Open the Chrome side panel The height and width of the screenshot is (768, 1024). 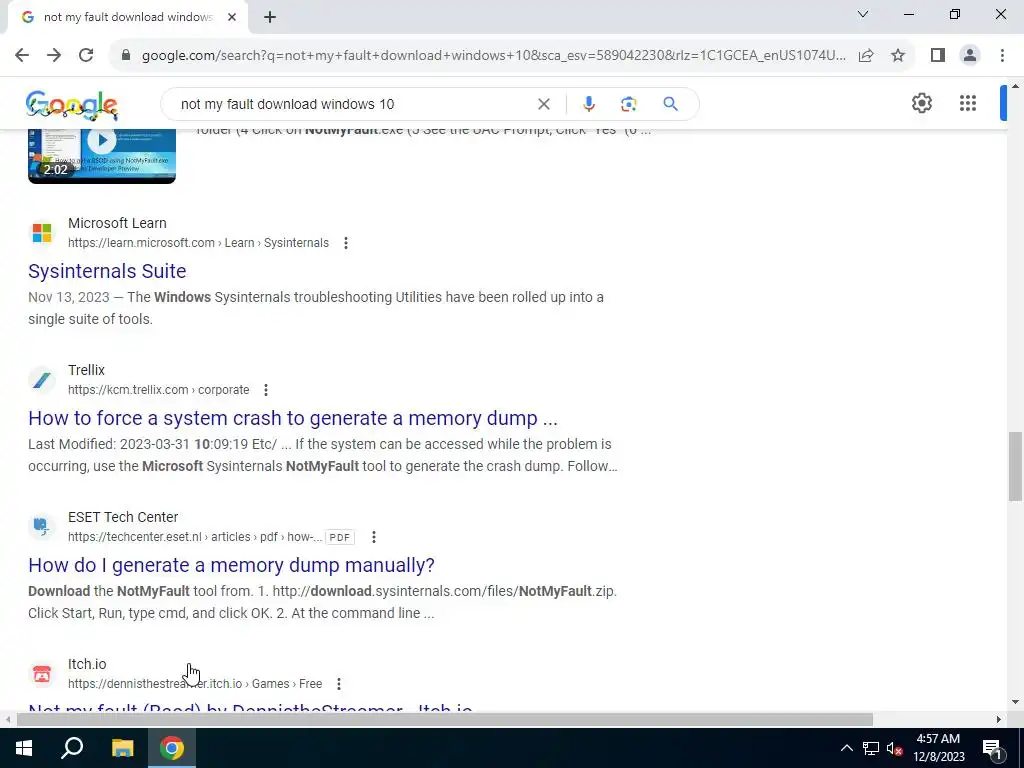coord(938,56)
